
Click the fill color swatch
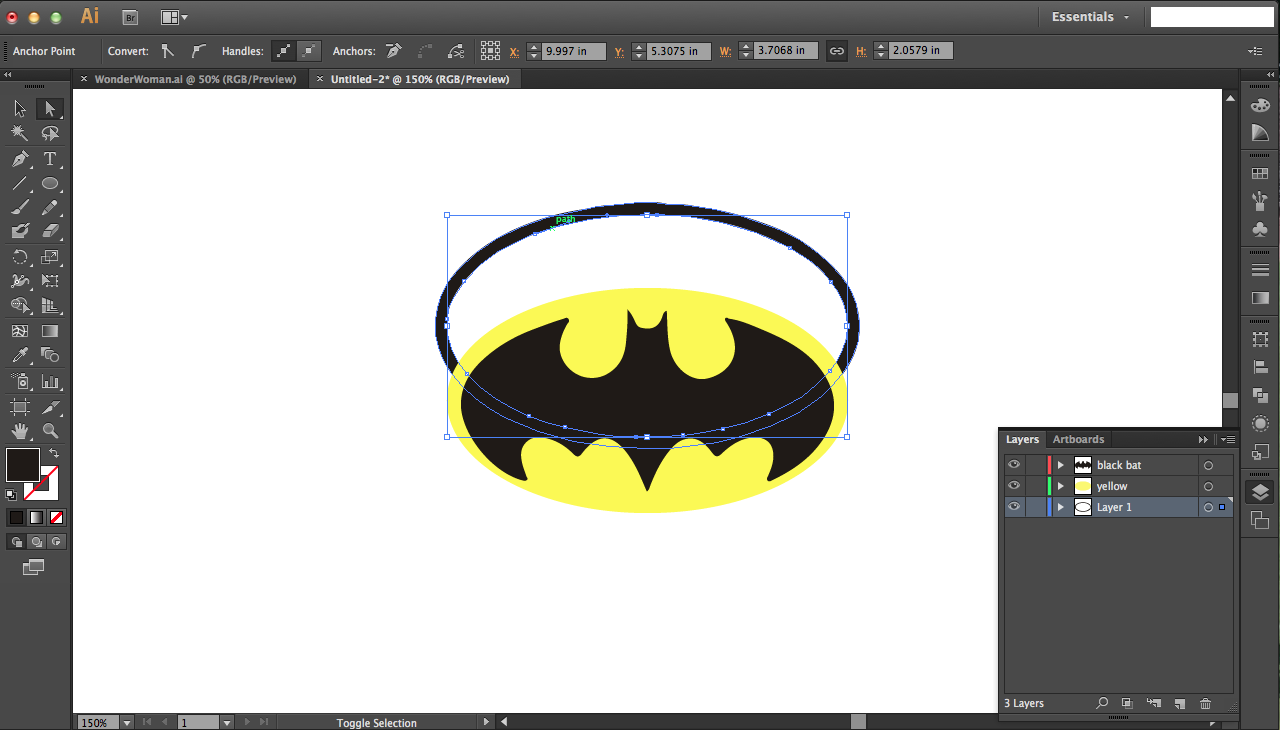coord(22,465)
